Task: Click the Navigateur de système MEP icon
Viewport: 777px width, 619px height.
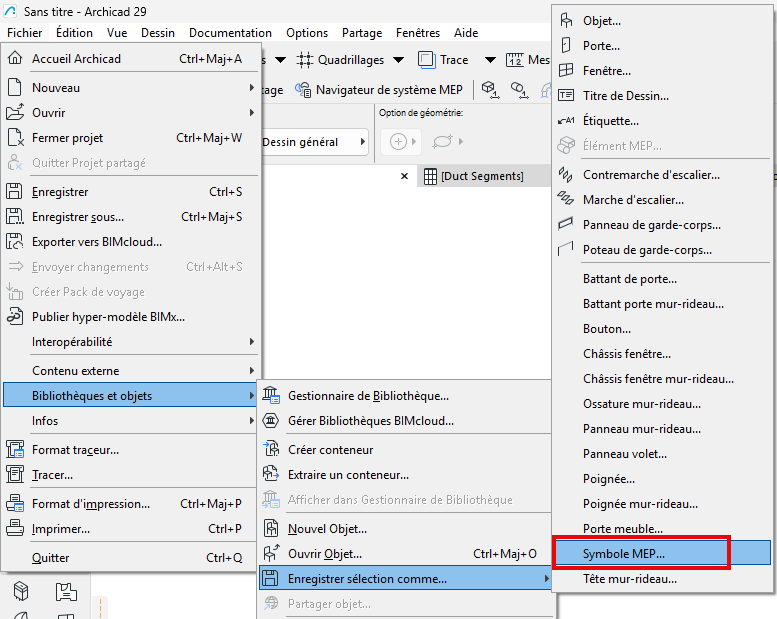Action: 303,90
